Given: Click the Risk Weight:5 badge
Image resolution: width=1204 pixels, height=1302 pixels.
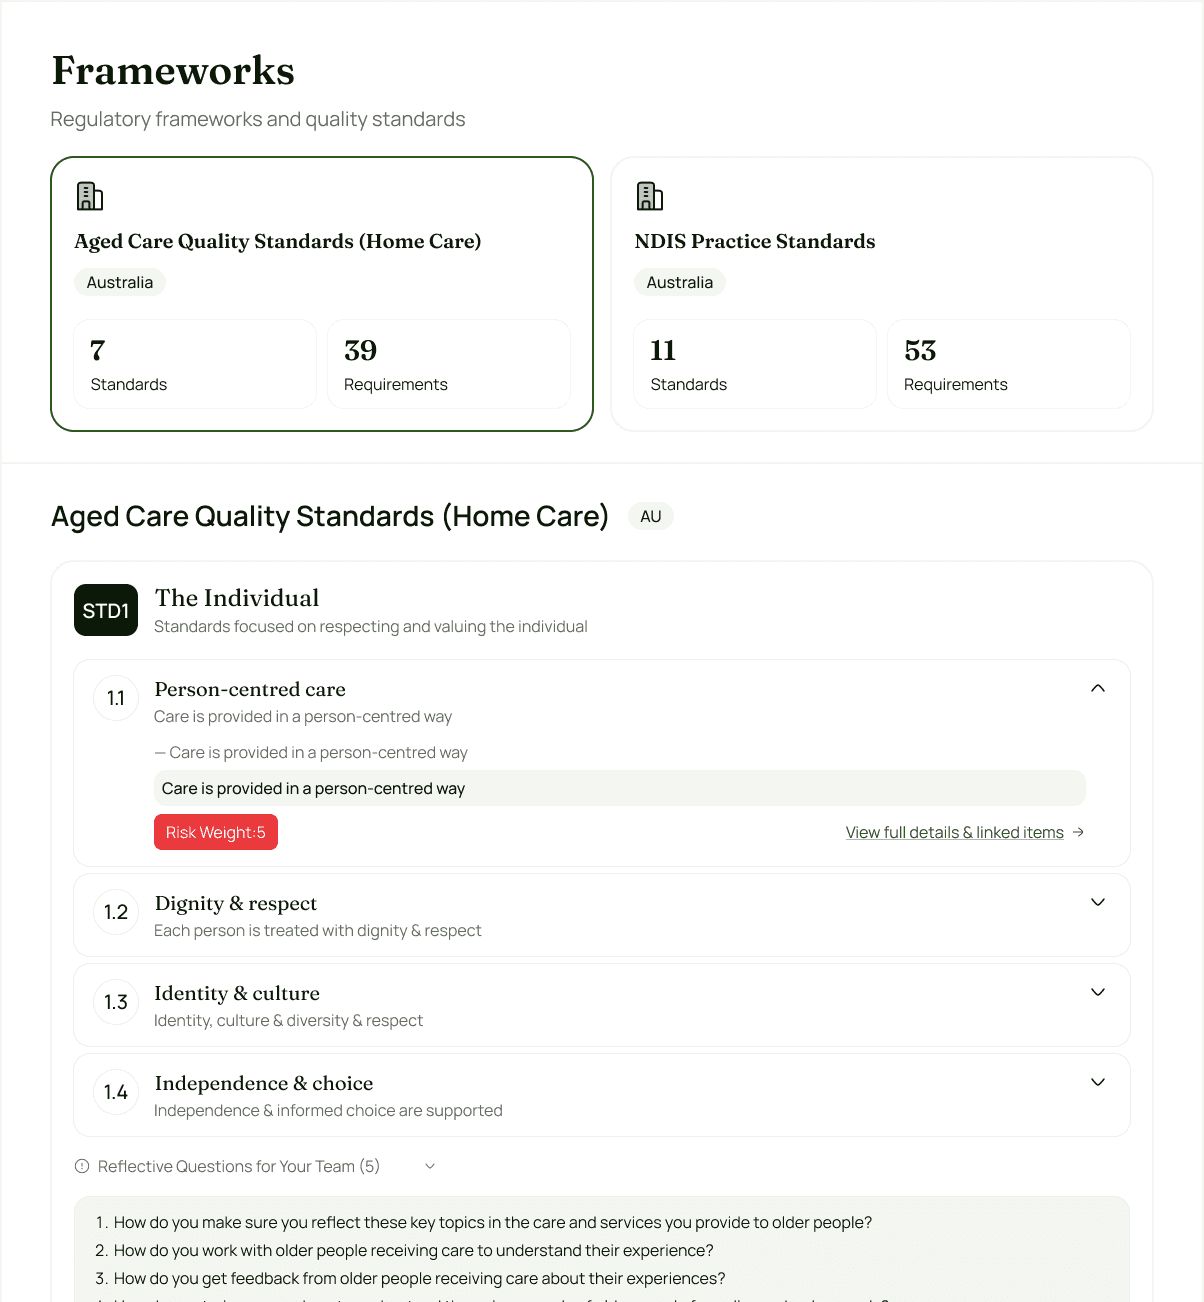Looking at the screenshot, I should pyautogui.click(x=215, y=832).
